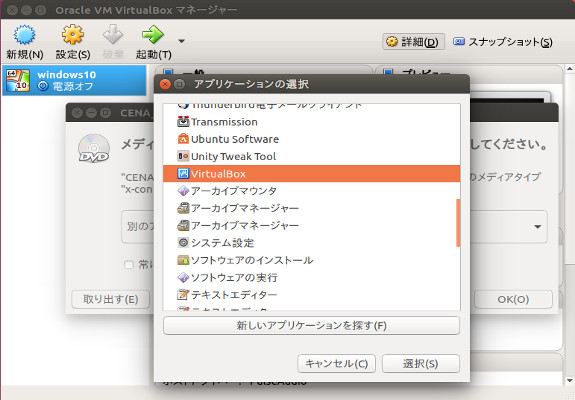Click the VirtualBox main window scroll down arrow
This screenshot has width=575, height=400.
coord(569,381)
